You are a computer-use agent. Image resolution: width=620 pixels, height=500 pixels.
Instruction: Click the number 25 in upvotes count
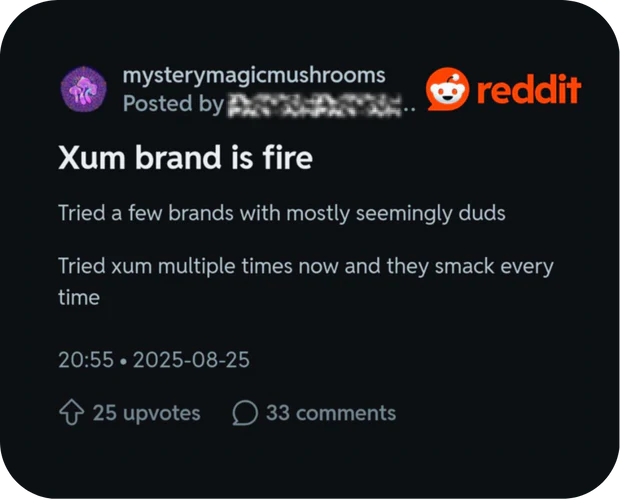pos(104,413)
